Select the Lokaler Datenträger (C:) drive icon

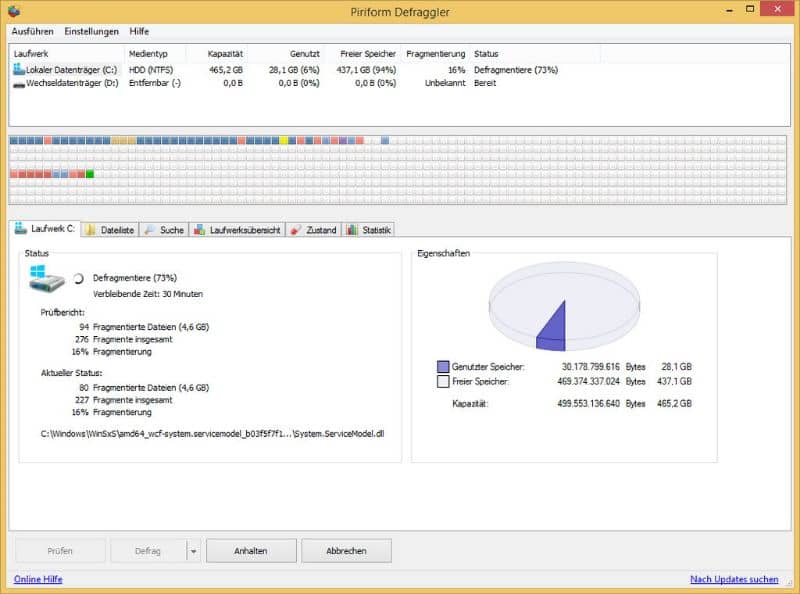point(19,69)
